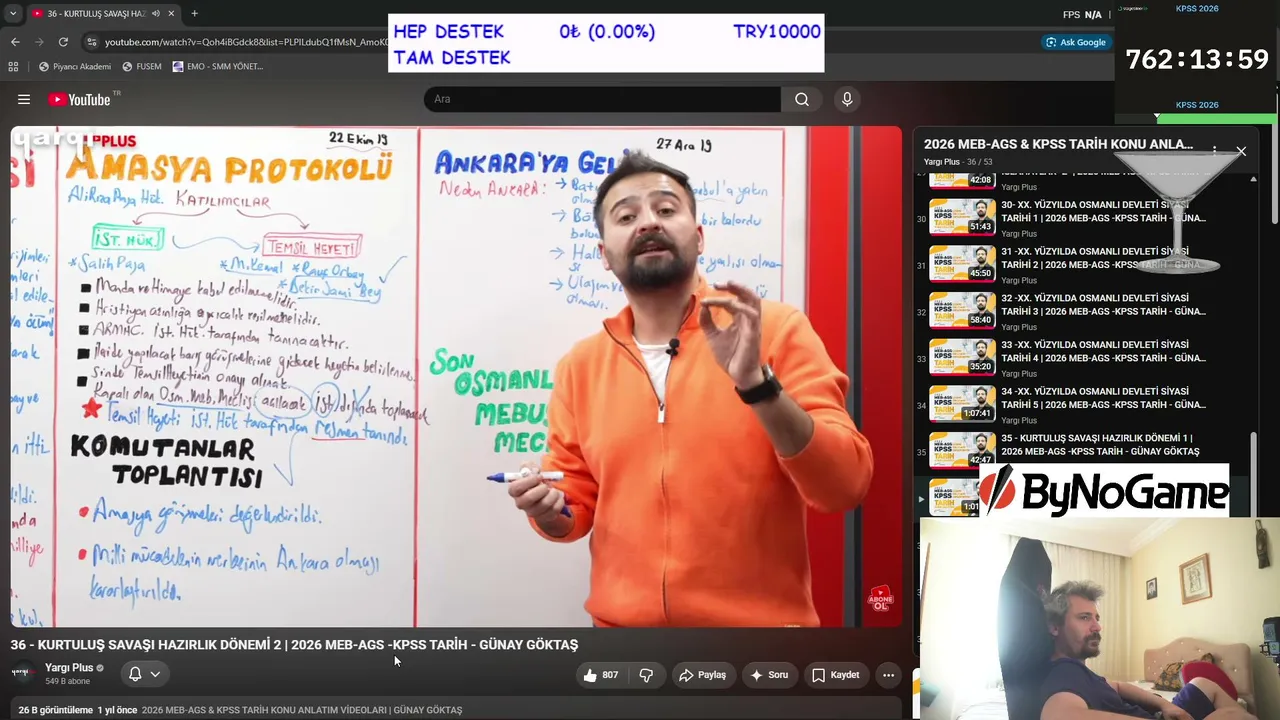The image size is (1280, 720).
Task: Click the video title below the player
Action: [294, 645]
